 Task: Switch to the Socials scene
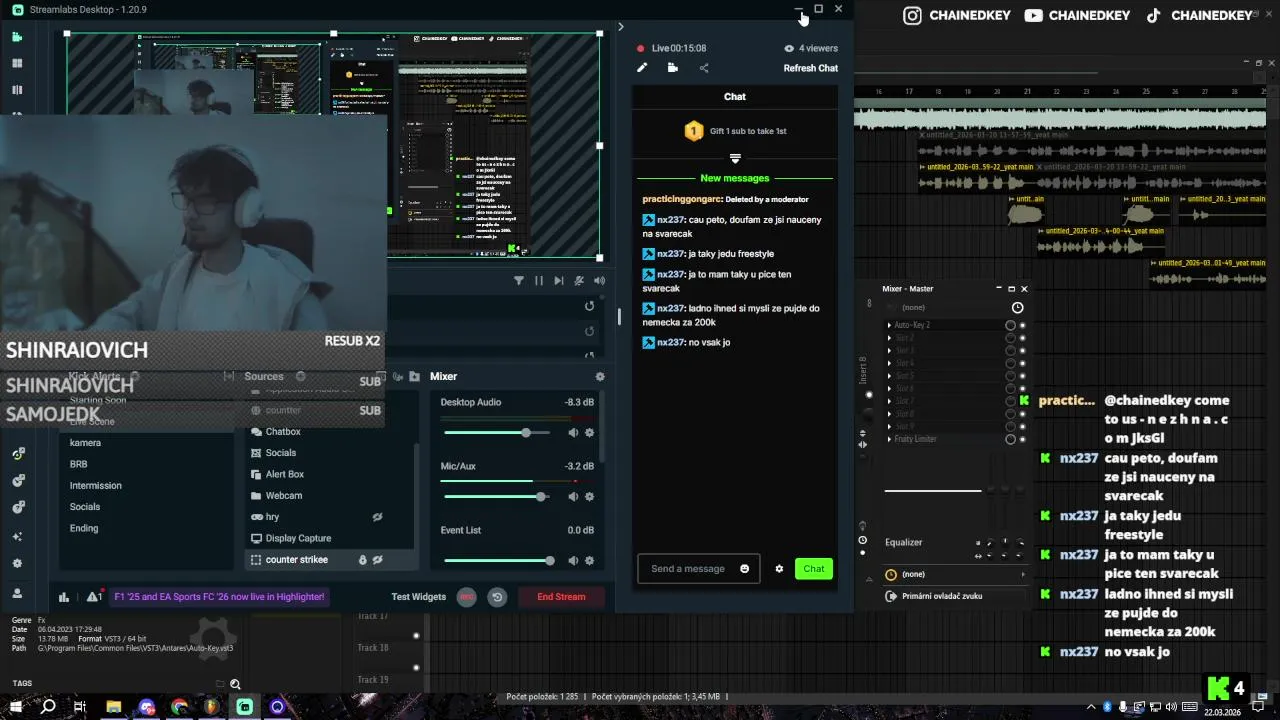[85, 507]
